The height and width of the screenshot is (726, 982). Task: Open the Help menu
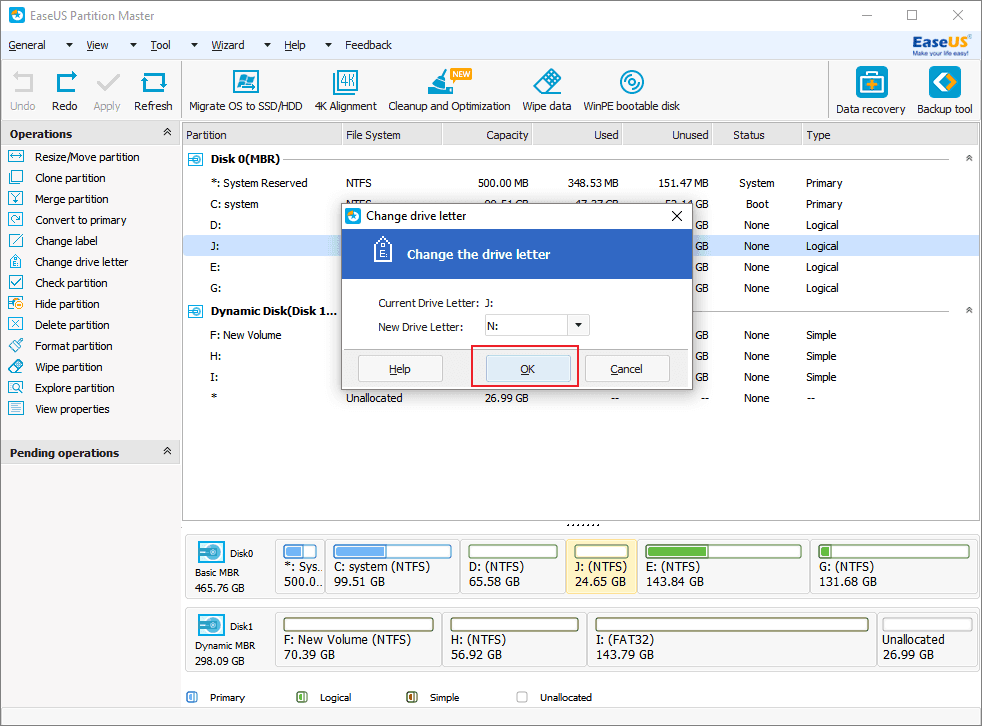coord(294,45)
